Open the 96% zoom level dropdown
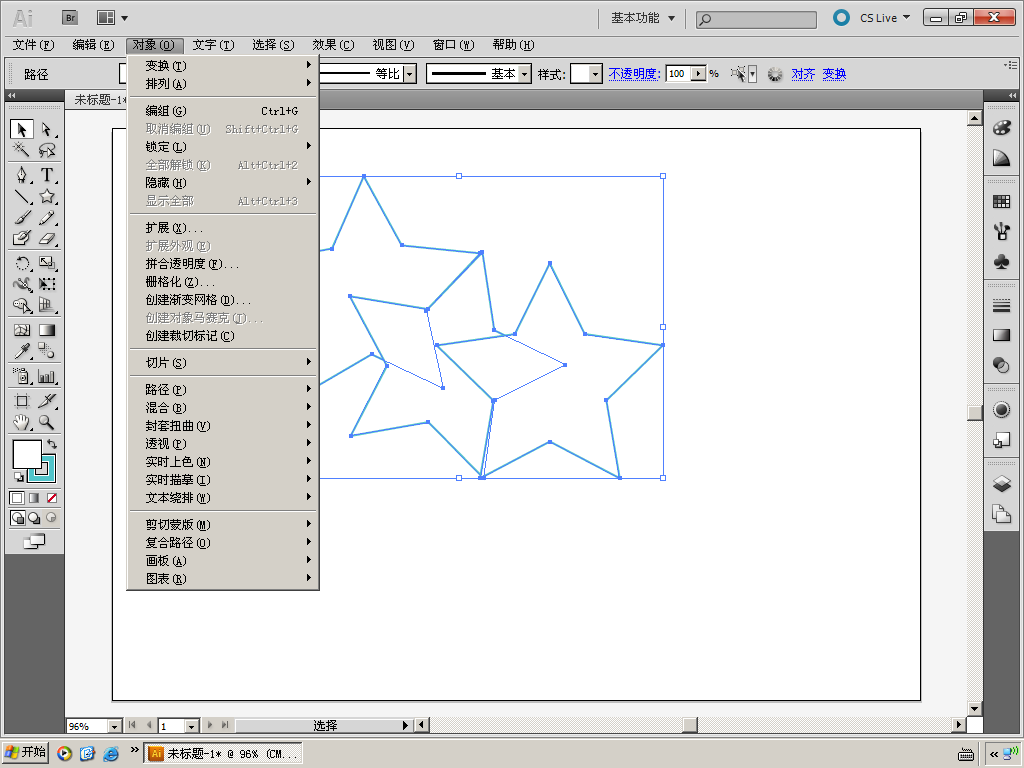The image size is (1024, 768). point(114,726)
